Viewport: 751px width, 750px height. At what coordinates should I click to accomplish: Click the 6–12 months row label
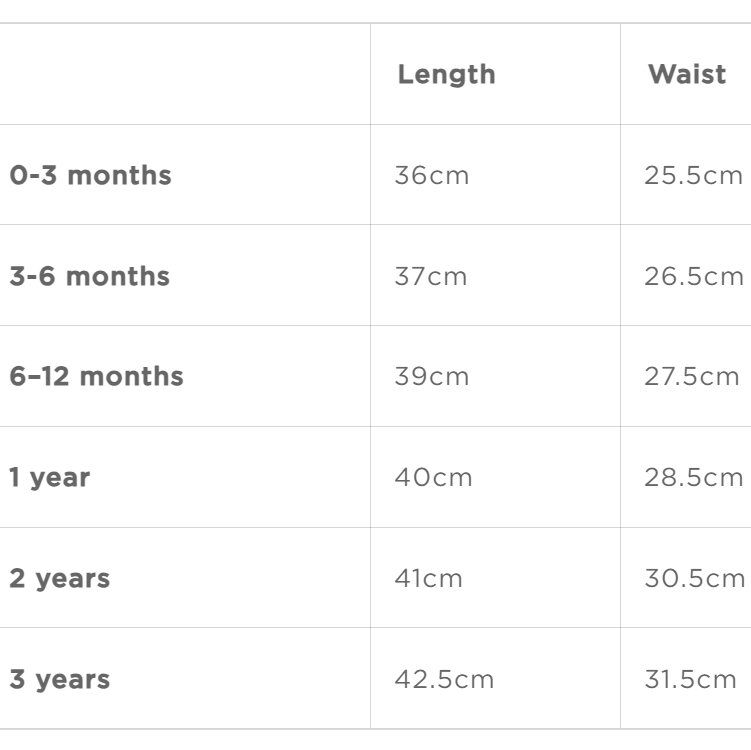pos(97,377)
